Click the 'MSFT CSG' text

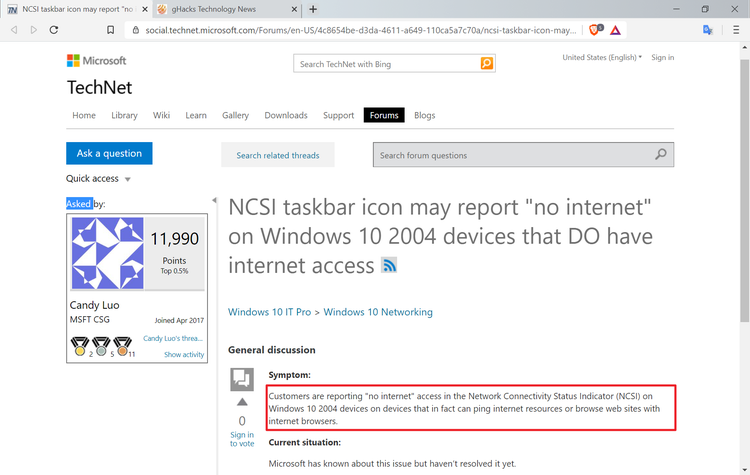click(x=89, y=320)
